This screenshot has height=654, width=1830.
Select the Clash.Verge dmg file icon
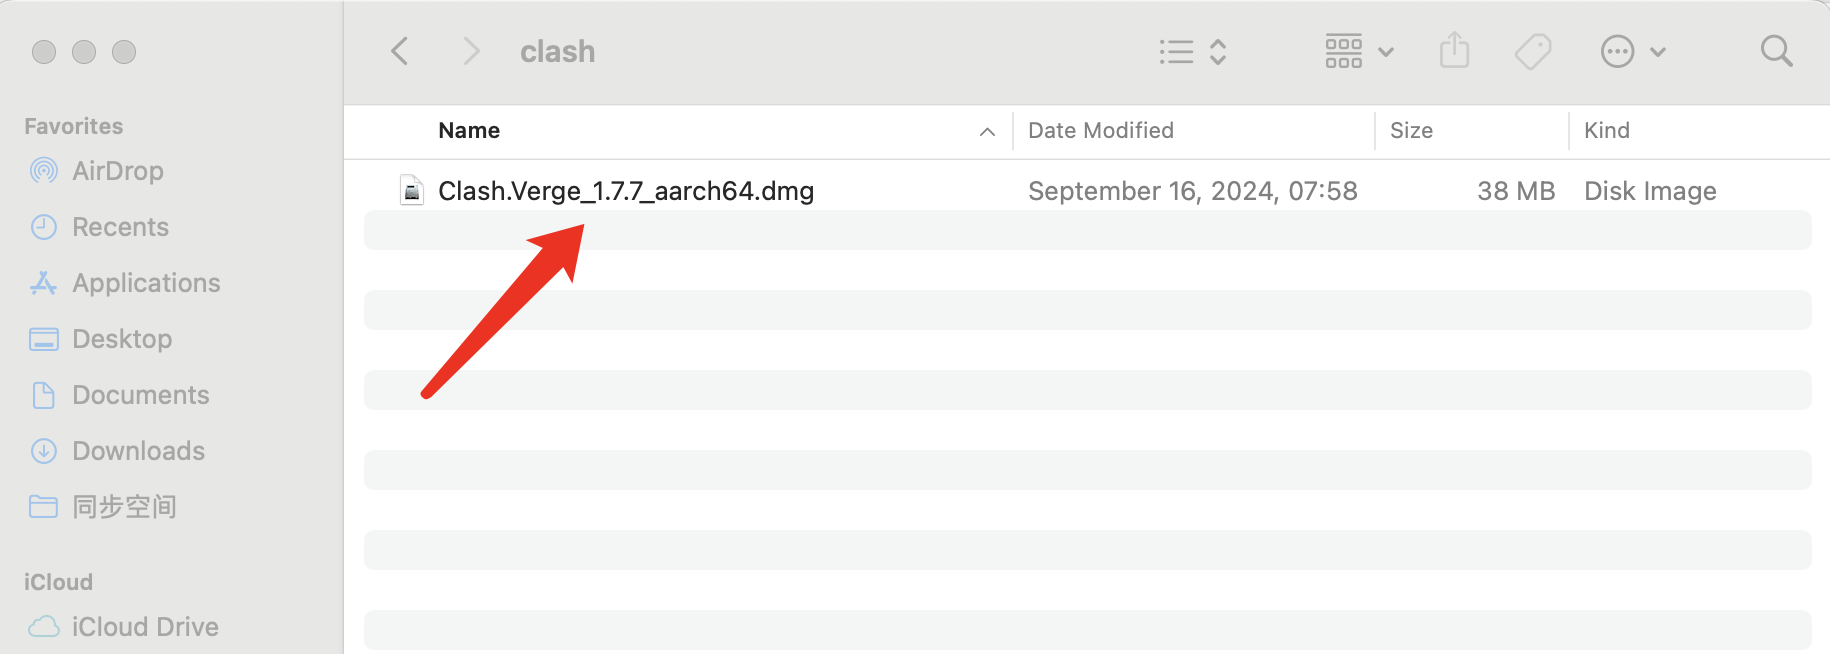click(x=411, y=190)
